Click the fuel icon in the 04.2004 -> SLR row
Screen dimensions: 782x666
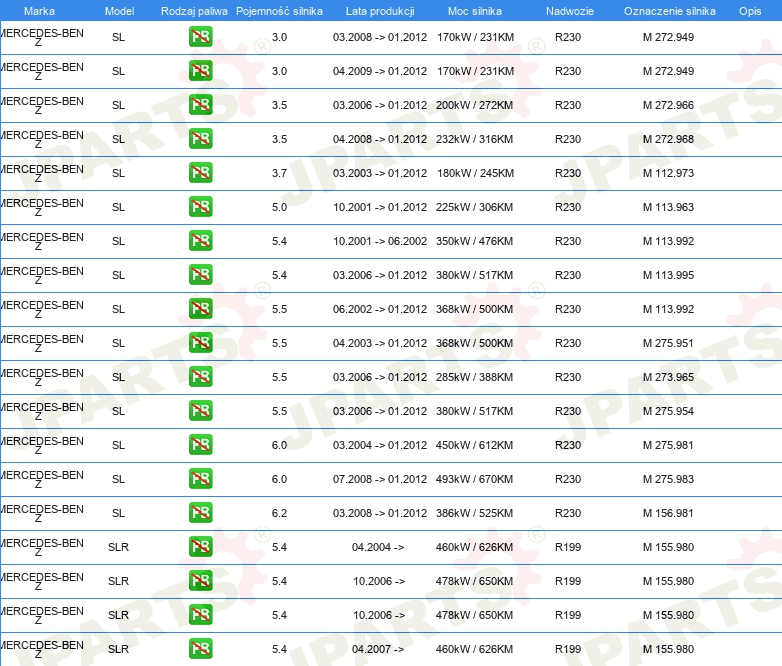point(200,547)
